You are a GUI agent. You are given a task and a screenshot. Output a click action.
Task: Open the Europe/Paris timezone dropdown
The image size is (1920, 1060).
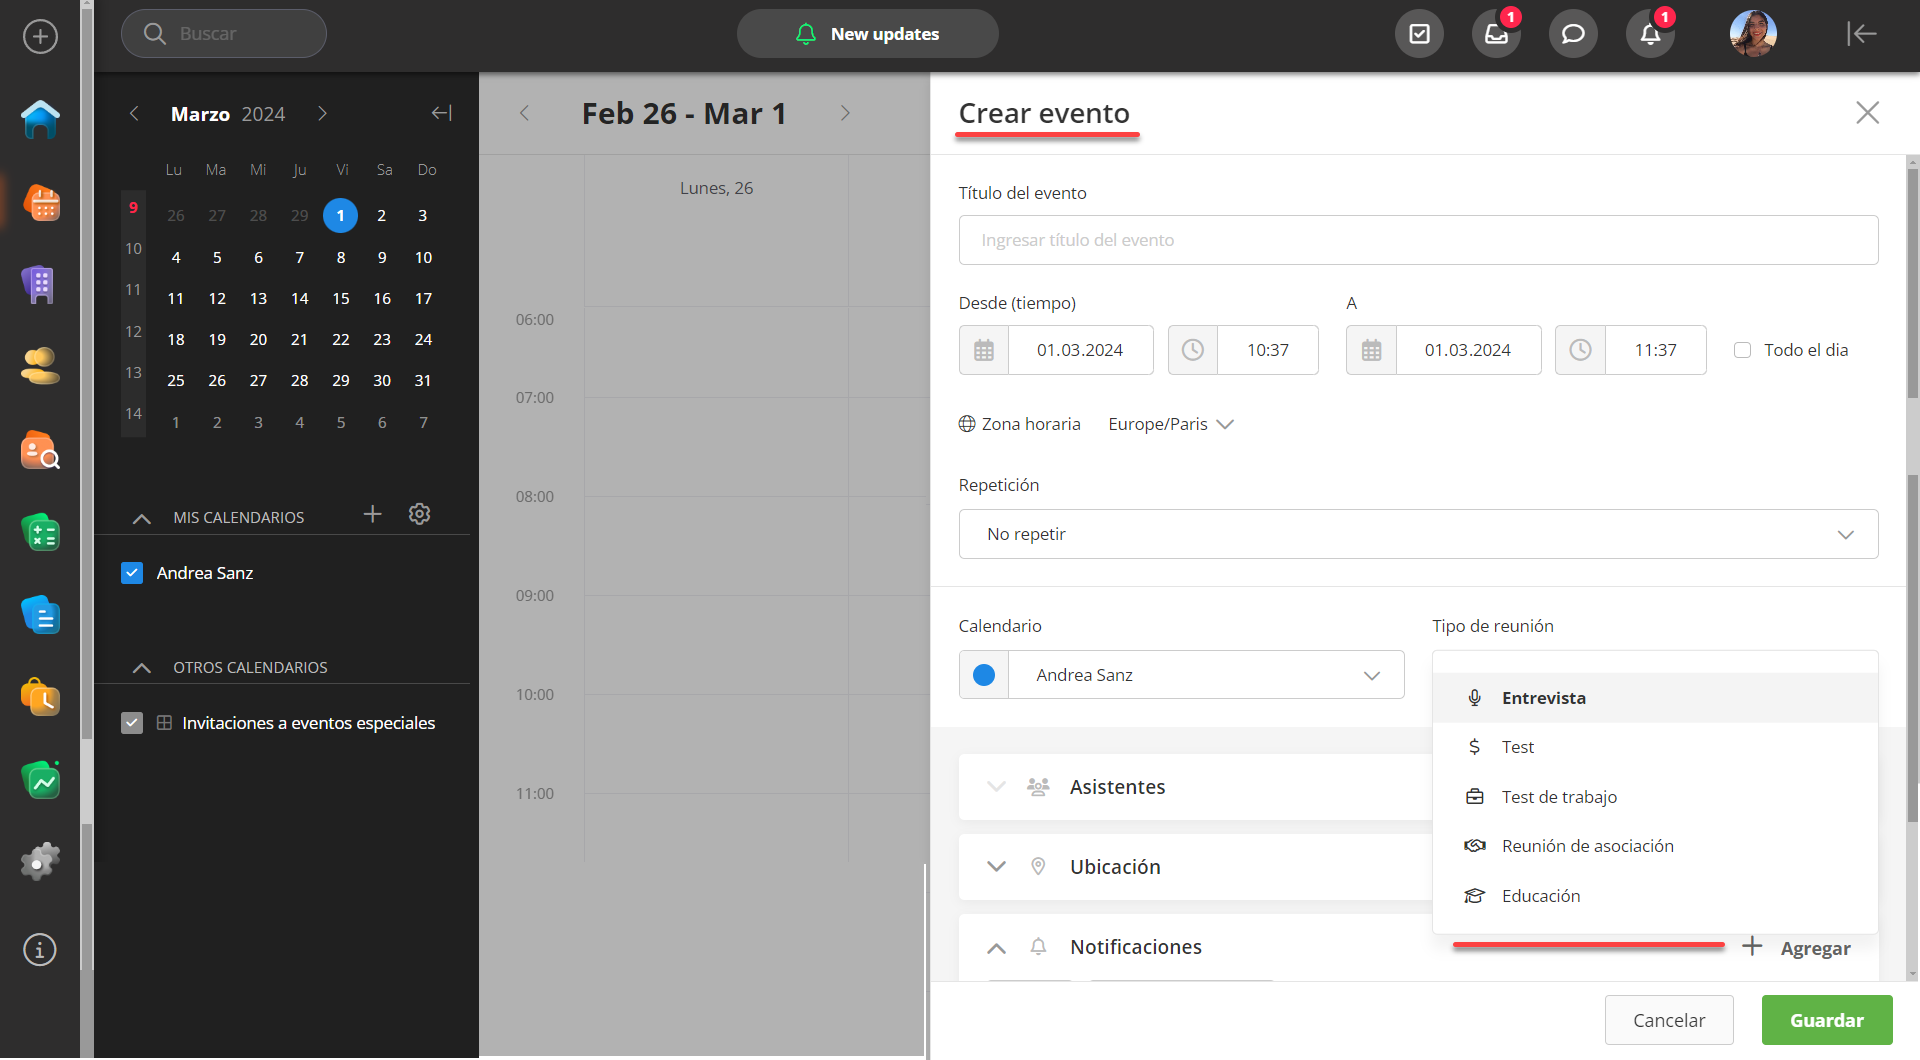[x=1171, y=424]
